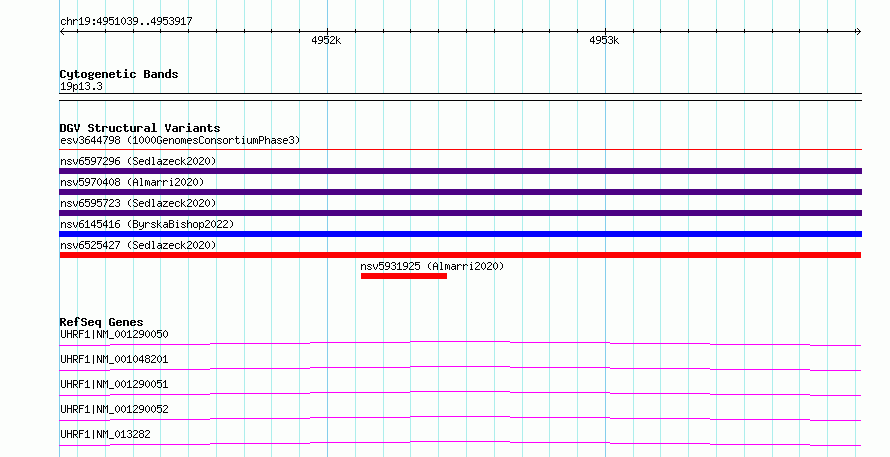Click the right arrow of the ruler
This screenshot has width=890, height=457.
click(x=859, y=32)
